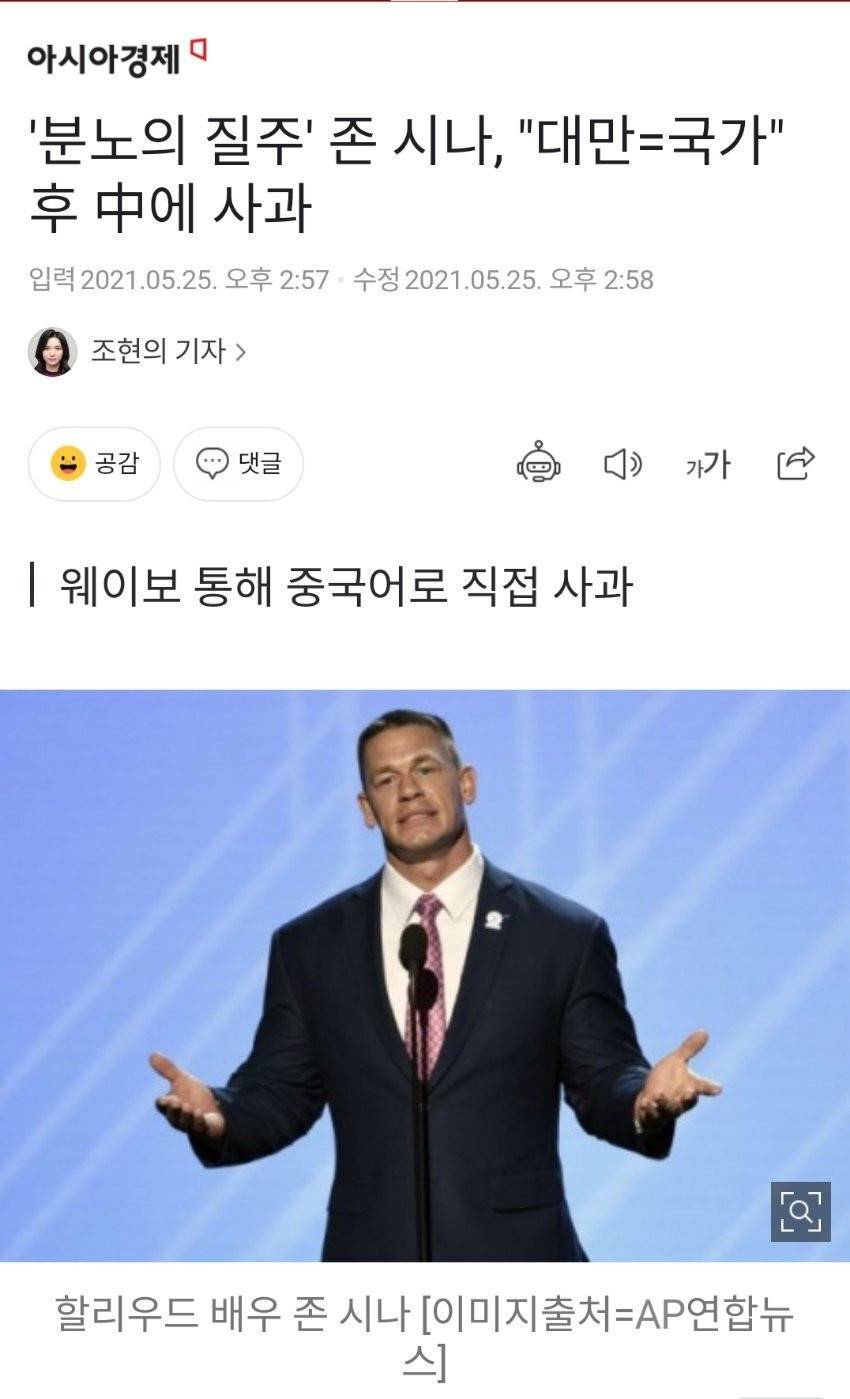850x1399 pixels.
Task: Share the article via share icon
Action: 796,463
